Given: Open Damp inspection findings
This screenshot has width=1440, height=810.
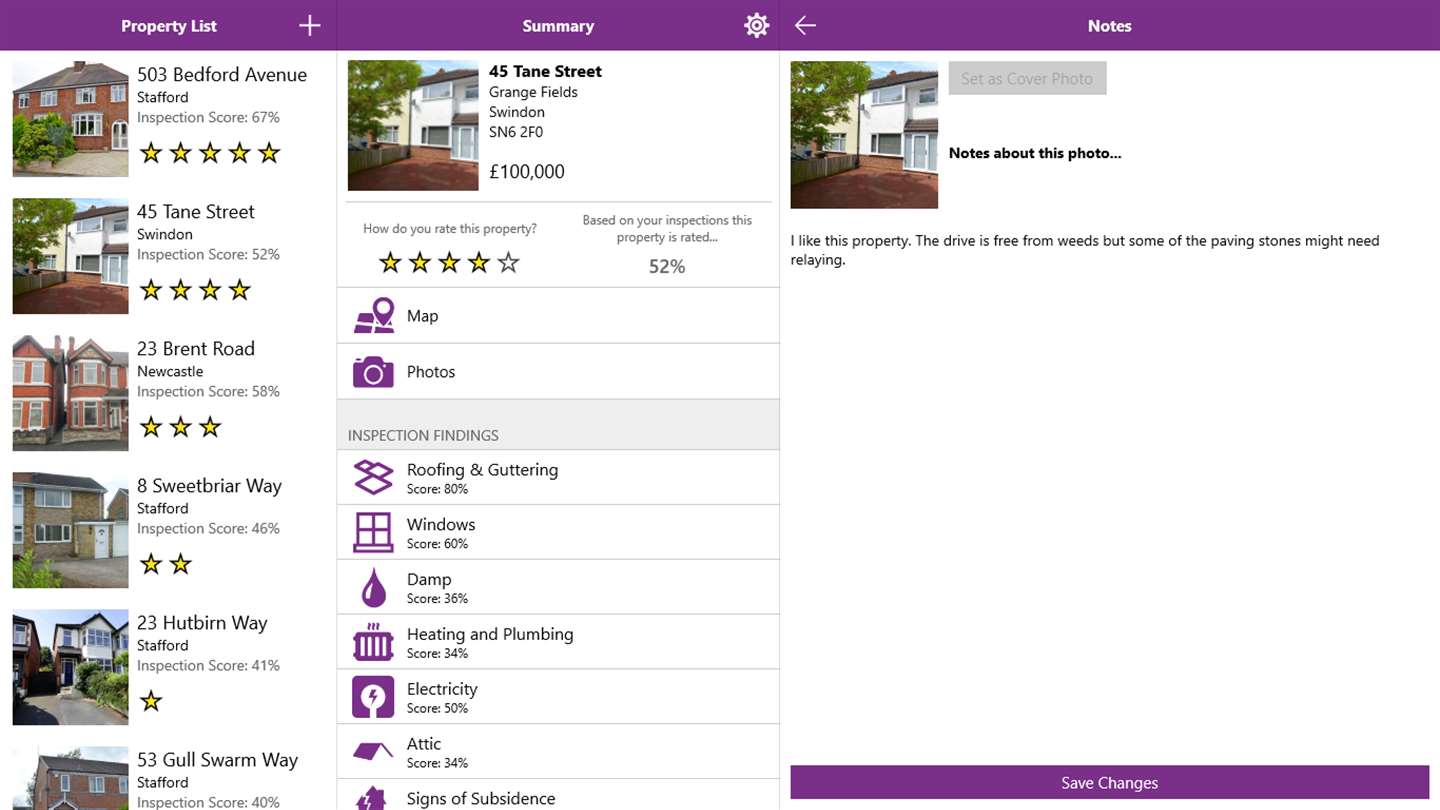Looking at the screenshot, I should (558, 588).
